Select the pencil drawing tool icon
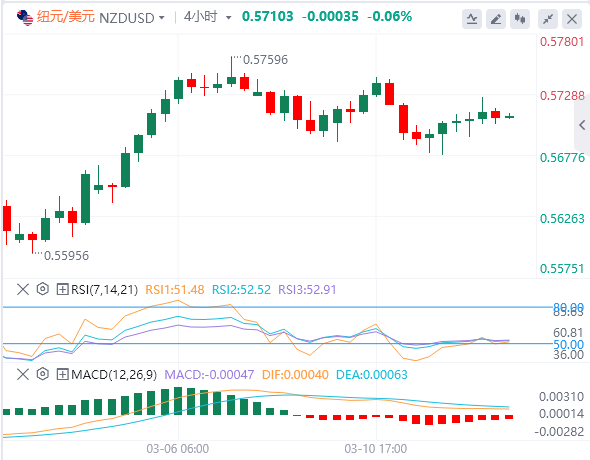 pos(496,19)
